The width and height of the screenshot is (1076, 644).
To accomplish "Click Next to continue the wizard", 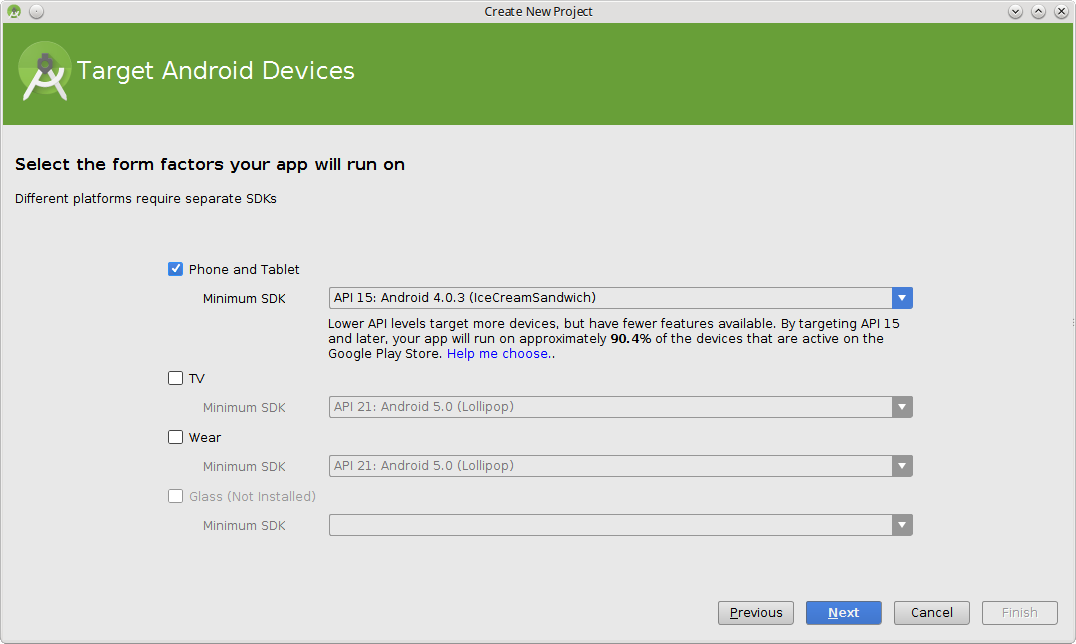I will point(844,613).
